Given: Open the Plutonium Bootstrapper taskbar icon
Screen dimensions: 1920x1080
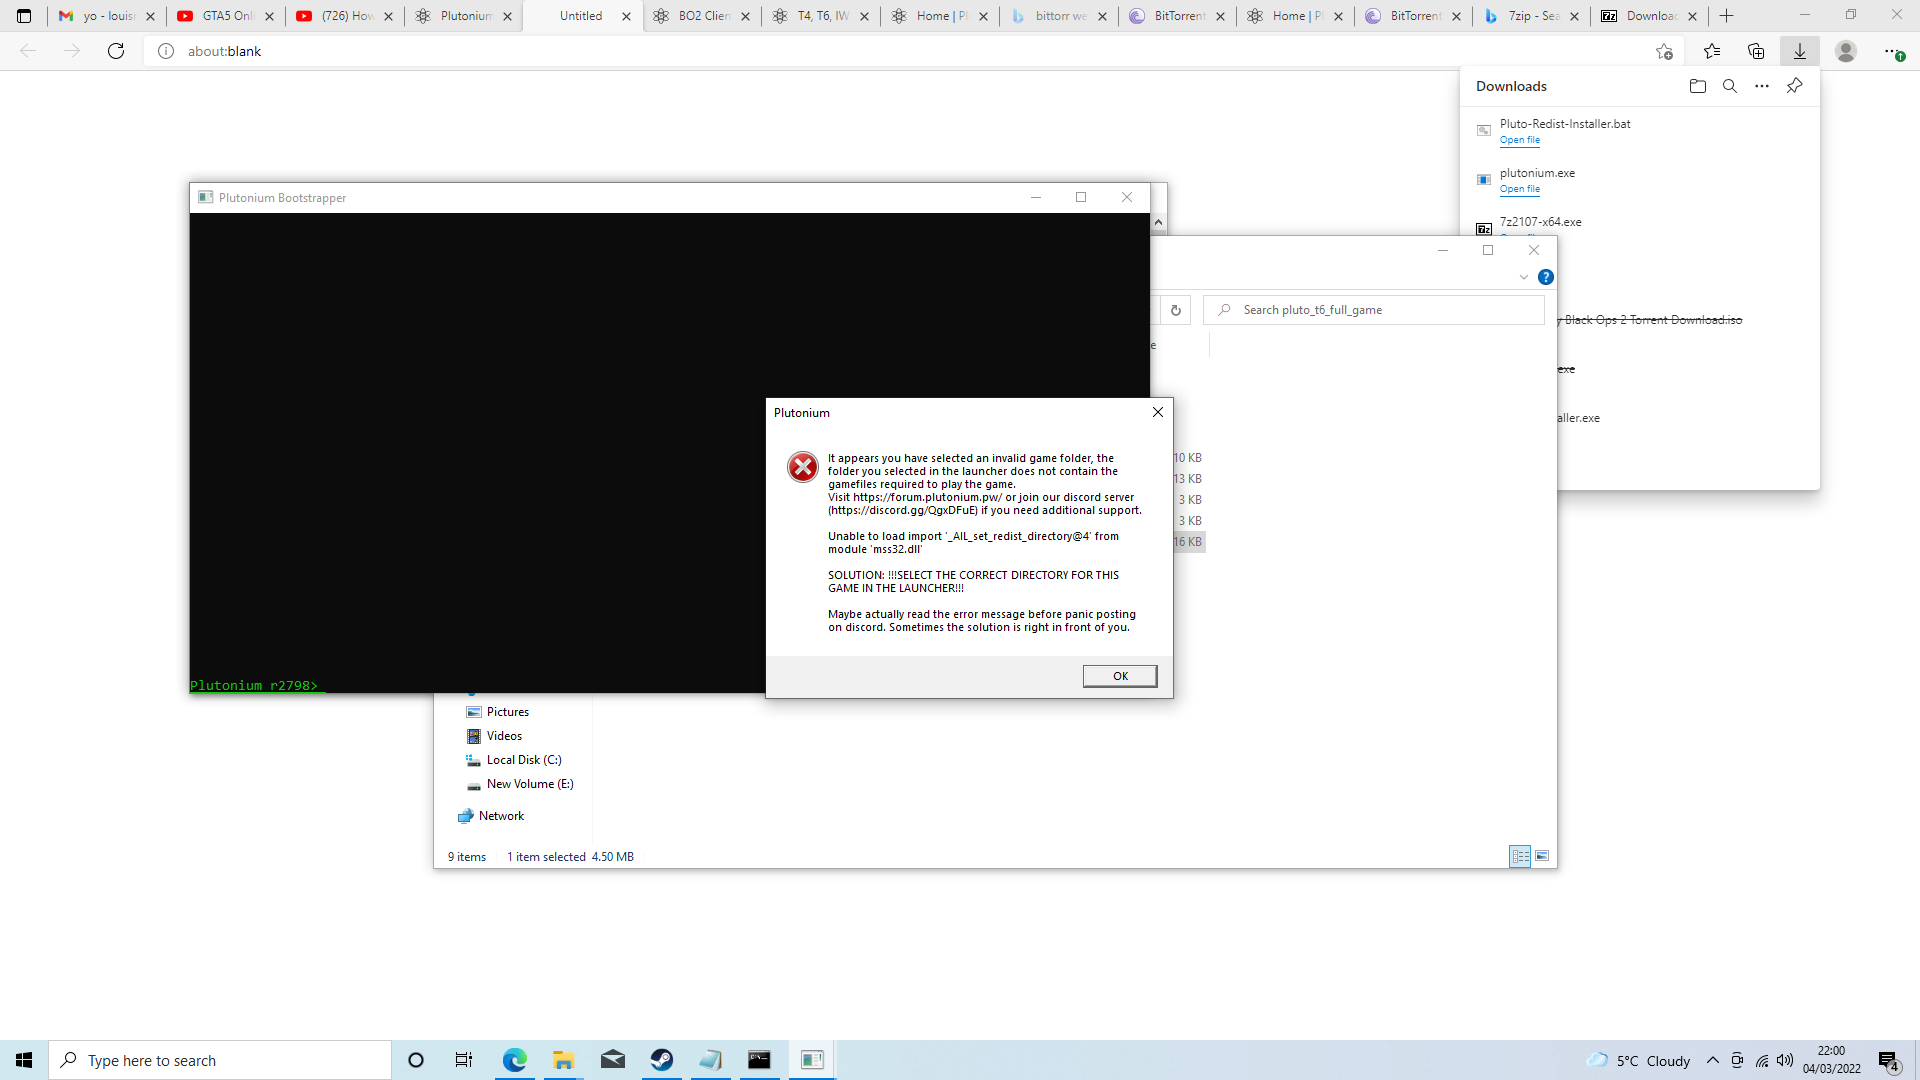Looking at the screenshot, I should click(812, 1060).
